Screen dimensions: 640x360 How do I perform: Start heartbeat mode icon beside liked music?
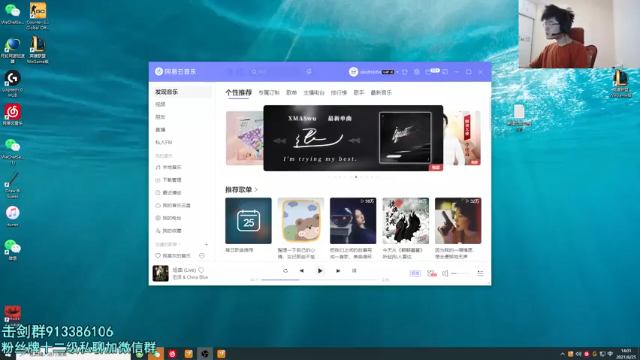[202, 256]
